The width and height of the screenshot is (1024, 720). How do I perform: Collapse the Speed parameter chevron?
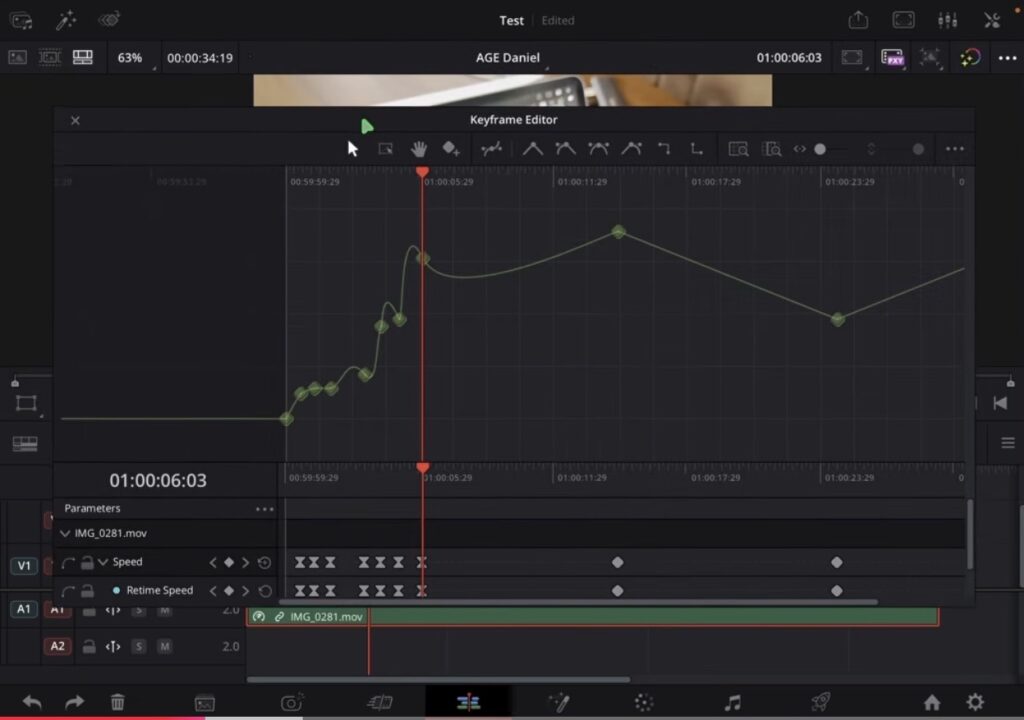(103, 562)
